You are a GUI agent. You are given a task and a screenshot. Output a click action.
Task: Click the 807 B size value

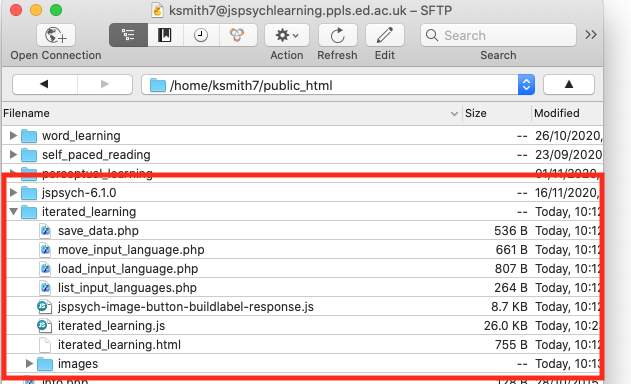point(511,269)
